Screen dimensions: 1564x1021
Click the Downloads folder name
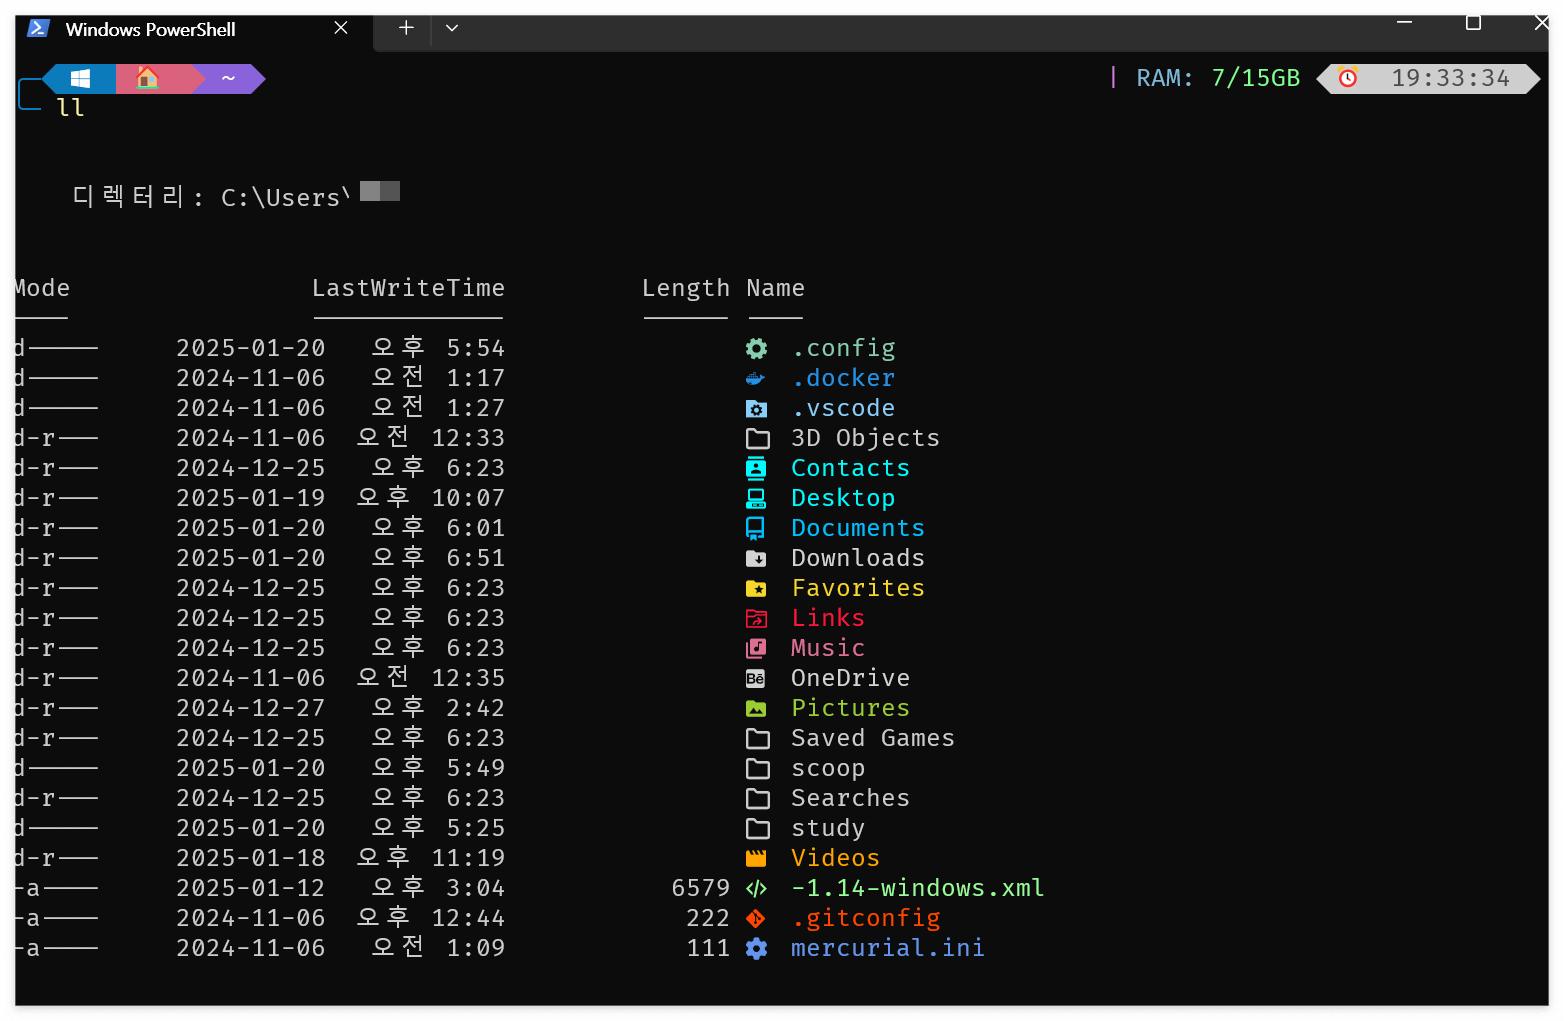858,558
